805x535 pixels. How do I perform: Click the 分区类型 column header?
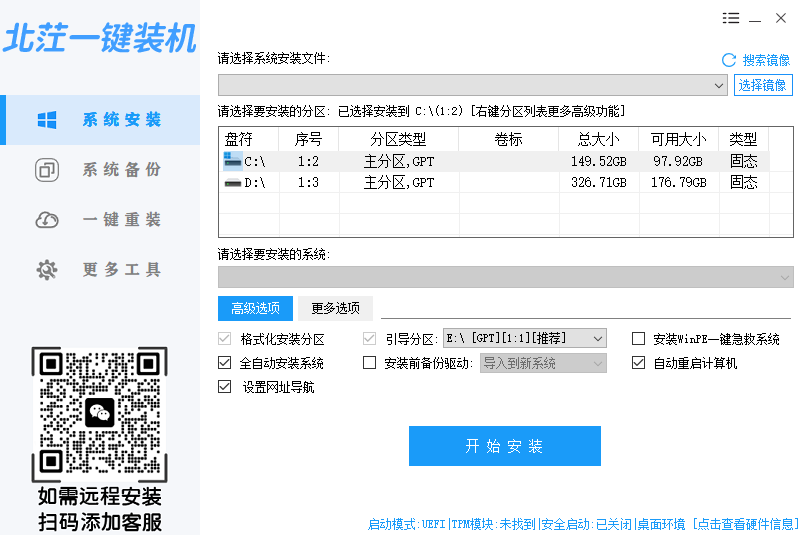(398, 139)
